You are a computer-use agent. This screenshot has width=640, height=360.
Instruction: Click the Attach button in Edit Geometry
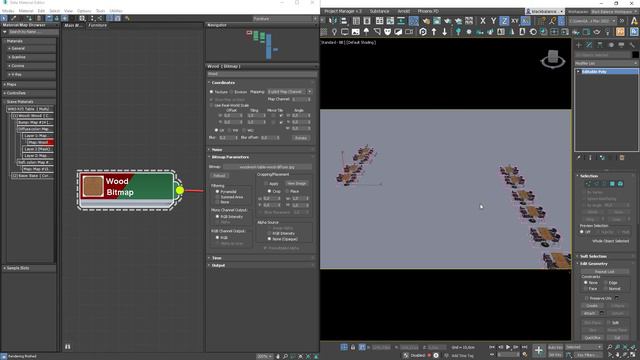click(589, 313)
